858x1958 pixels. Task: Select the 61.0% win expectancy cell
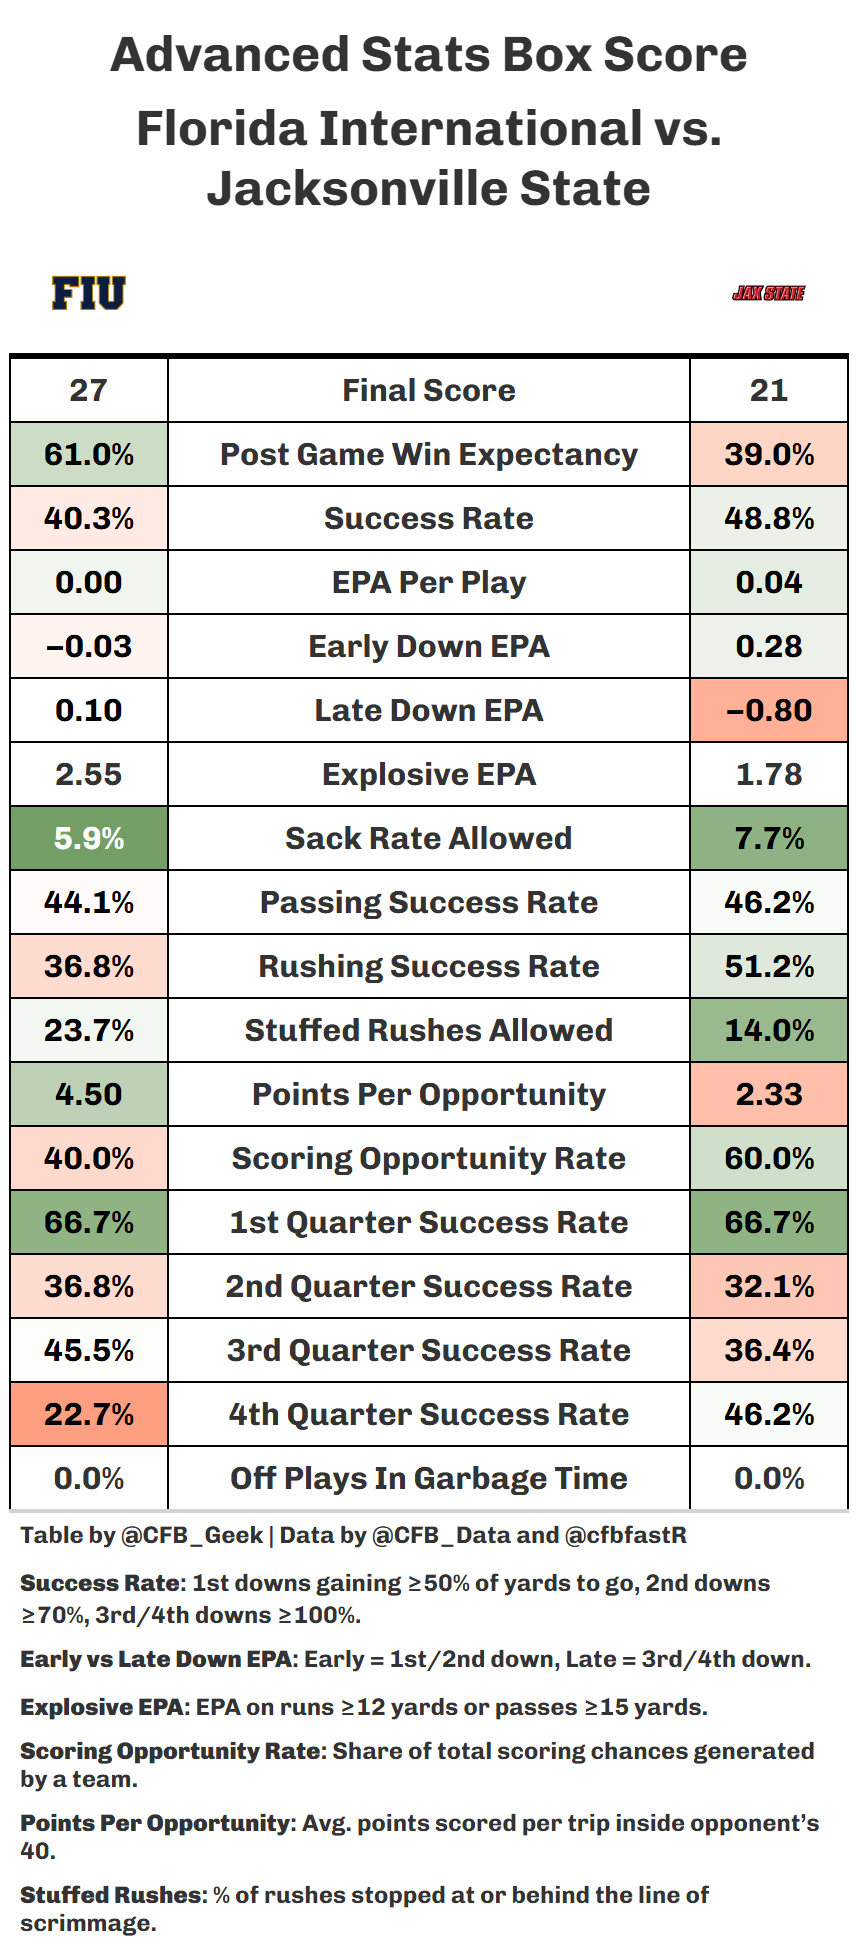(89, 454)
